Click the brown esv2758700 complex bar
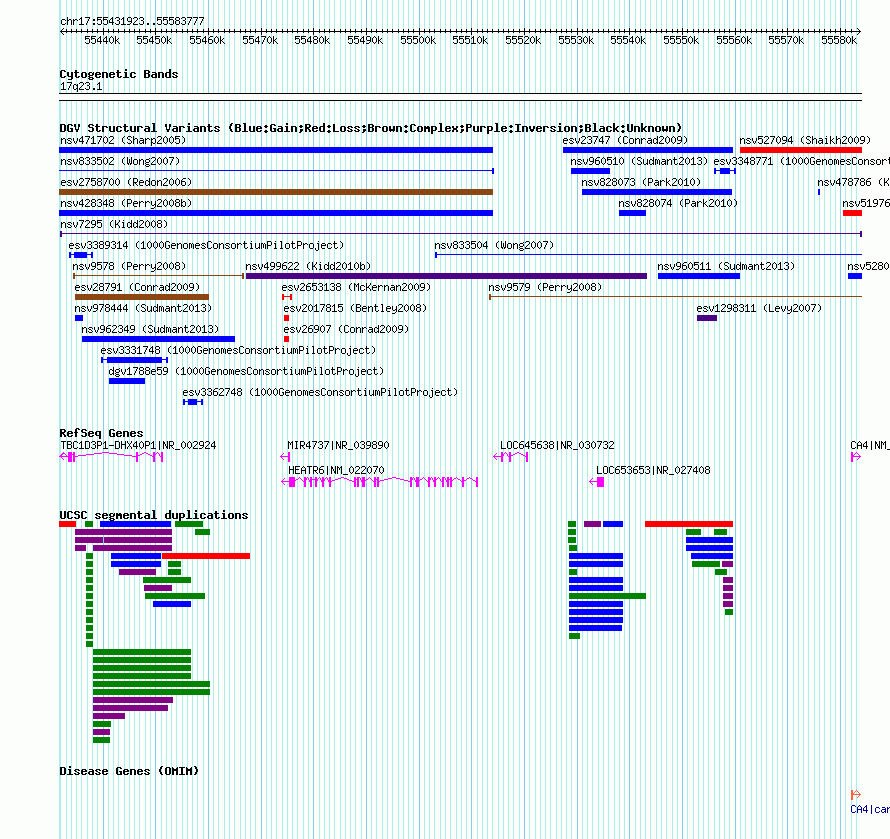This screenshot has height=839, width=890. tap(276, 192)
